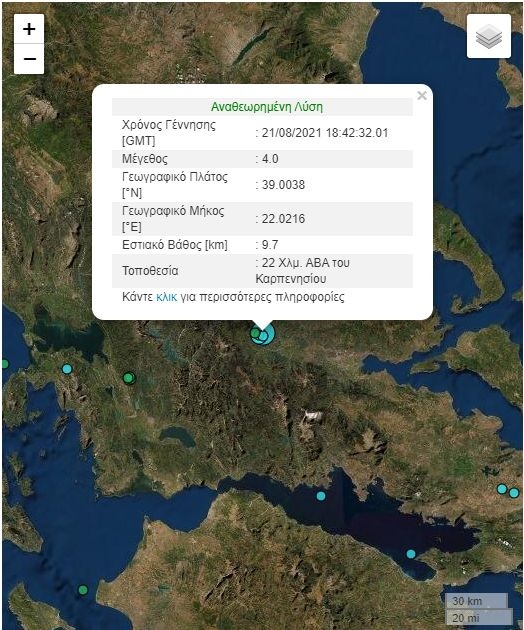Click the 20 mi scale bar

(x=479, y=618)
